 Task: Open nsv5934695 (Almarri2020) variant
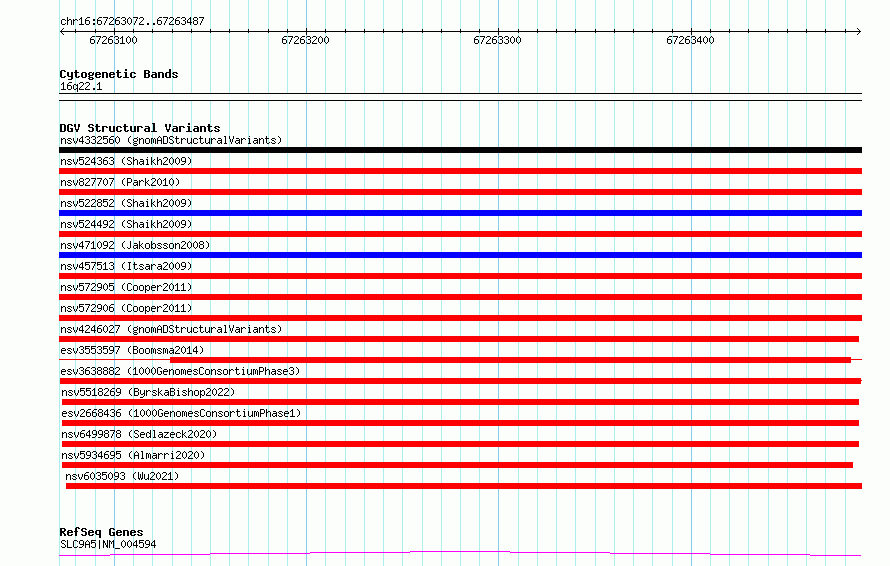(x=133, y=455)
